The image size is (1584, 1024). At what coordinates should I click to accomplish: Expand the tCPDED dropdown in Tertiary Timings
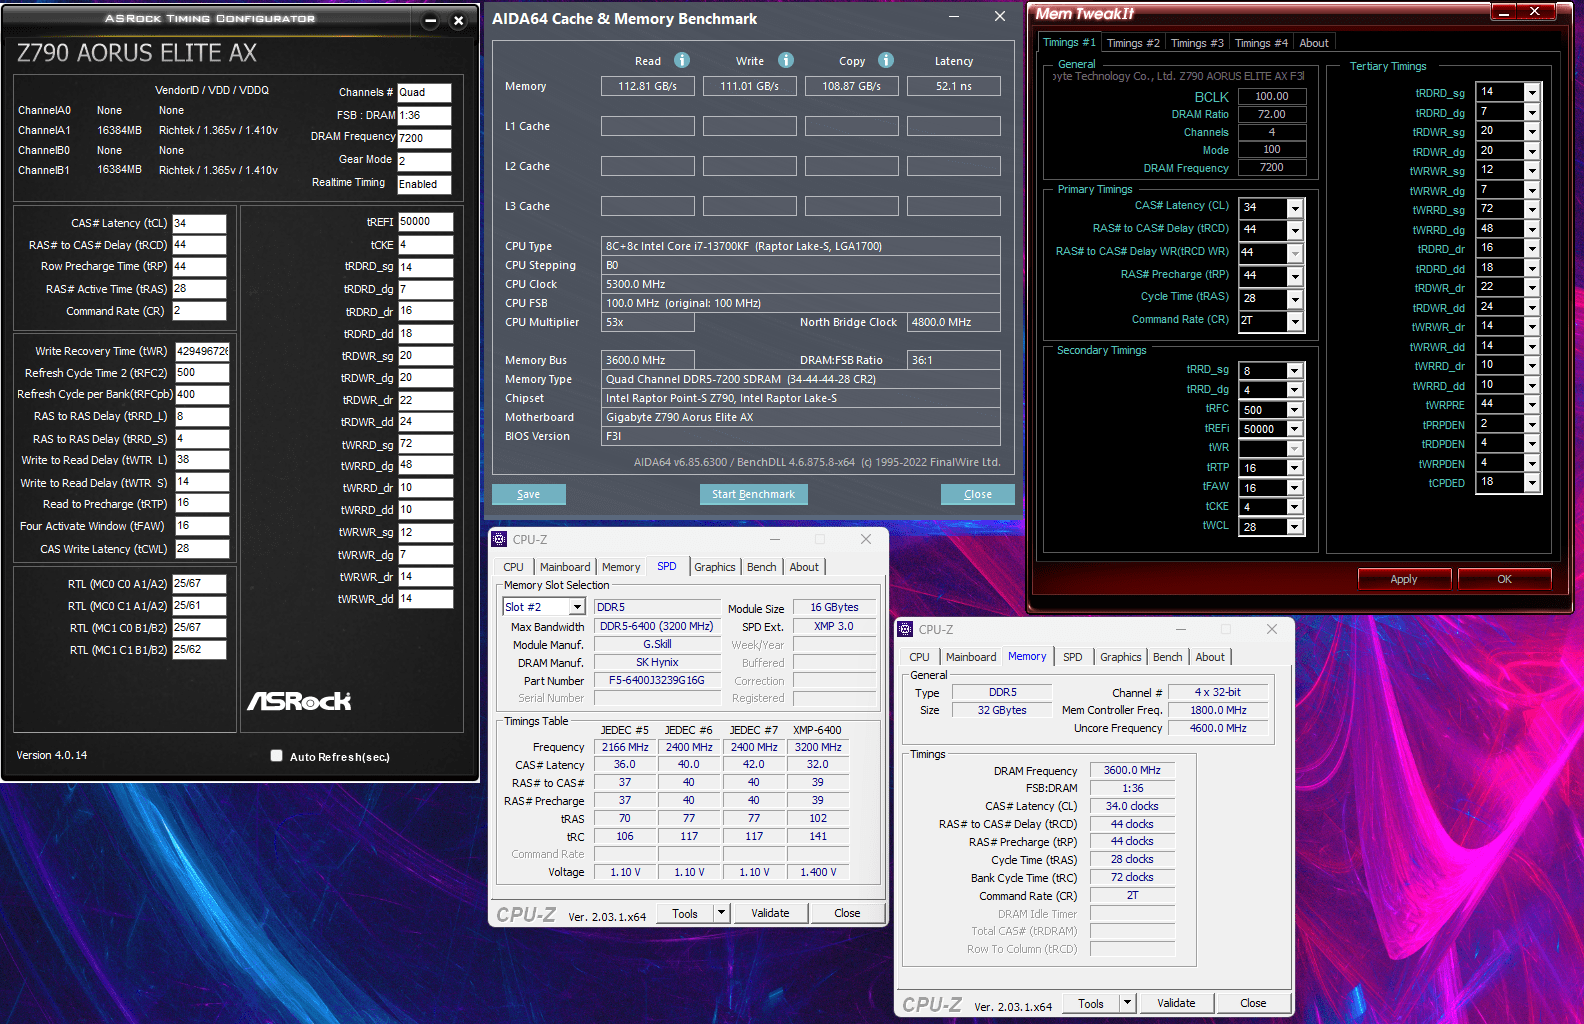[1532, 482]
